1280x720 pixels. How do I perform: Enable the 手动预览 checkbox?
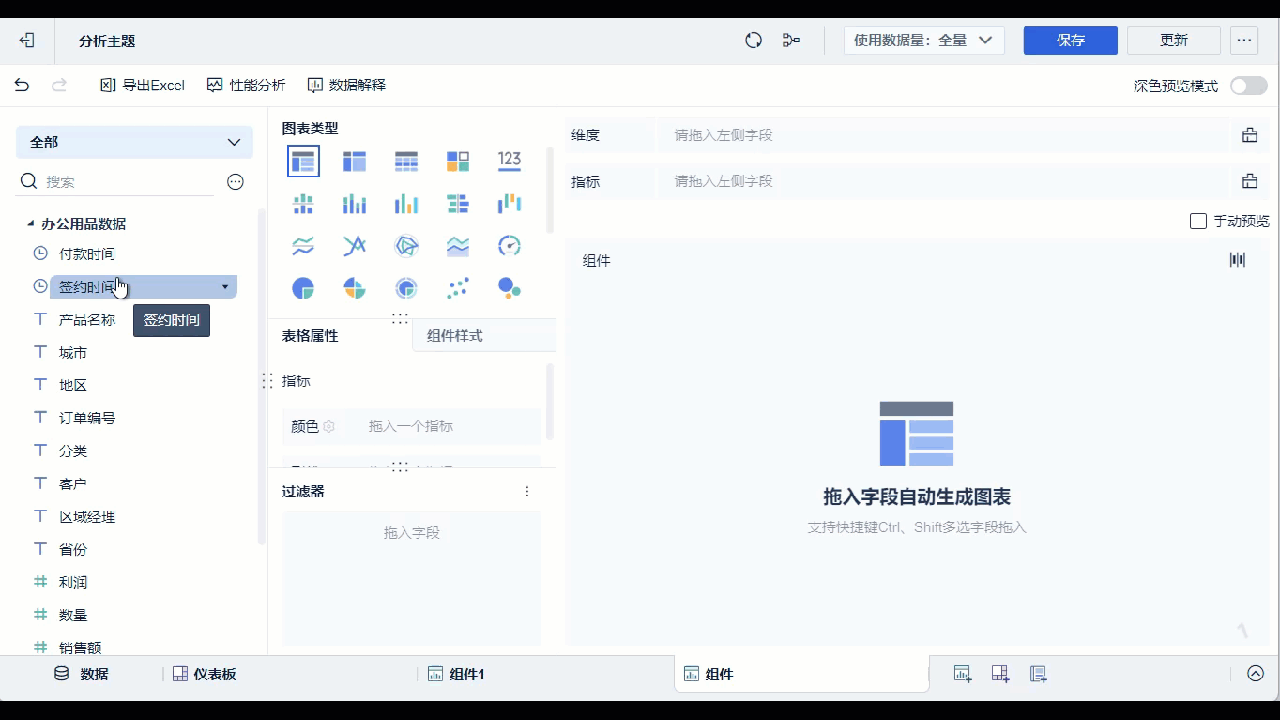point(1198,221)
